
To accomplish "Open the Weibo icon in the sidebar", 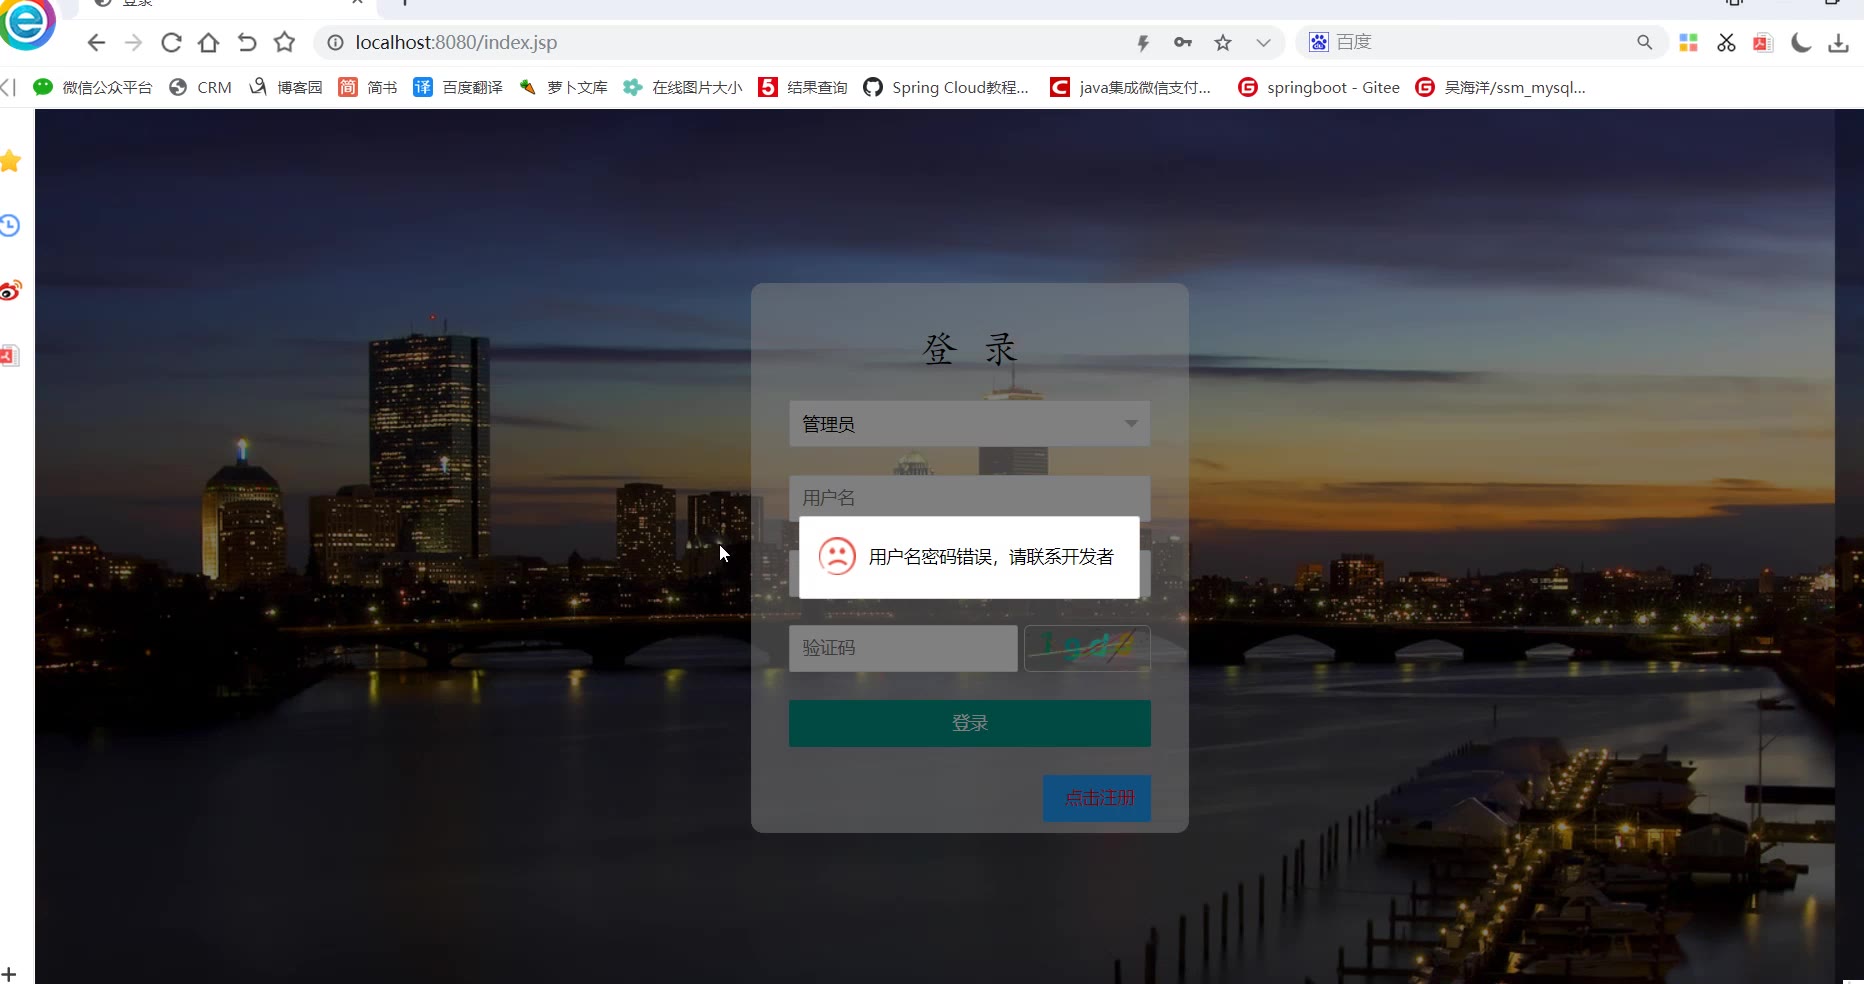I will 10,291.
